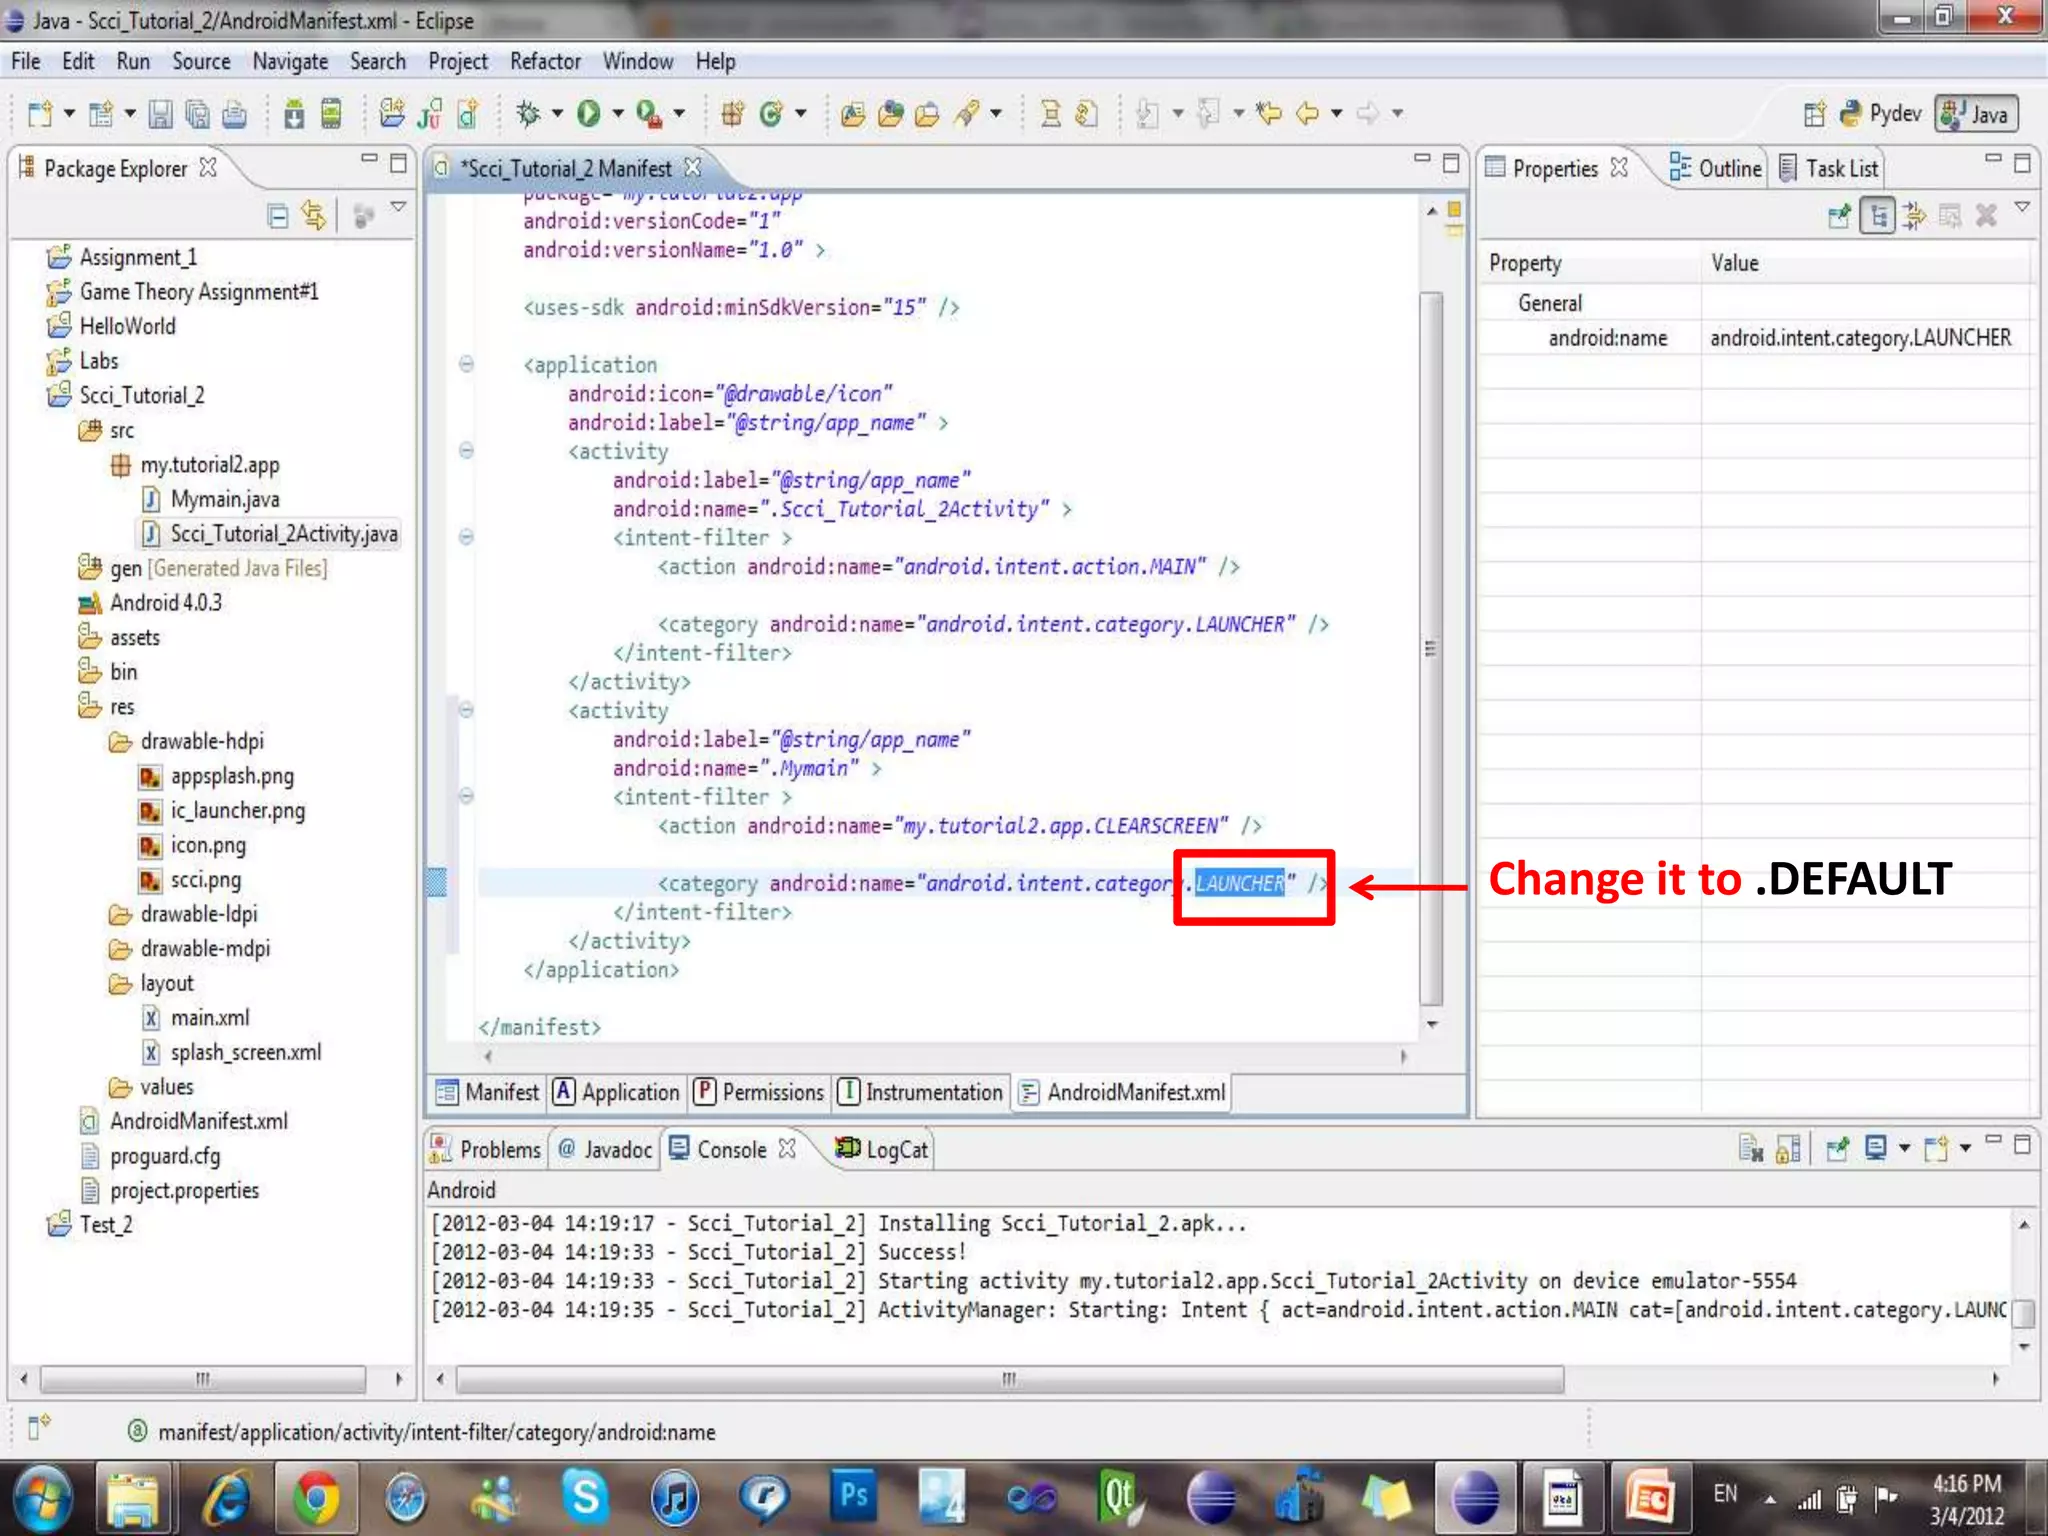
Task: Click the Open Perspective icon
Action: tap(1815, 114)
